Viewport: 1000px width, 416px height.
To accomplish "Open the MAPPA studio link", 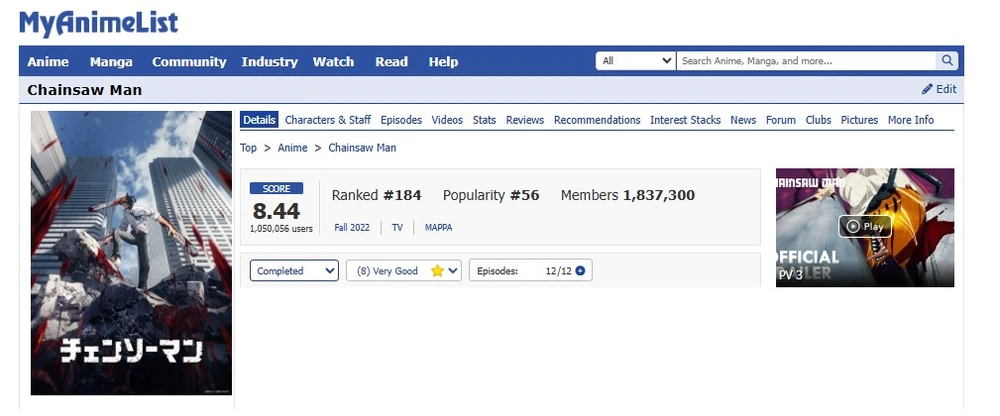I will (438, 228).
